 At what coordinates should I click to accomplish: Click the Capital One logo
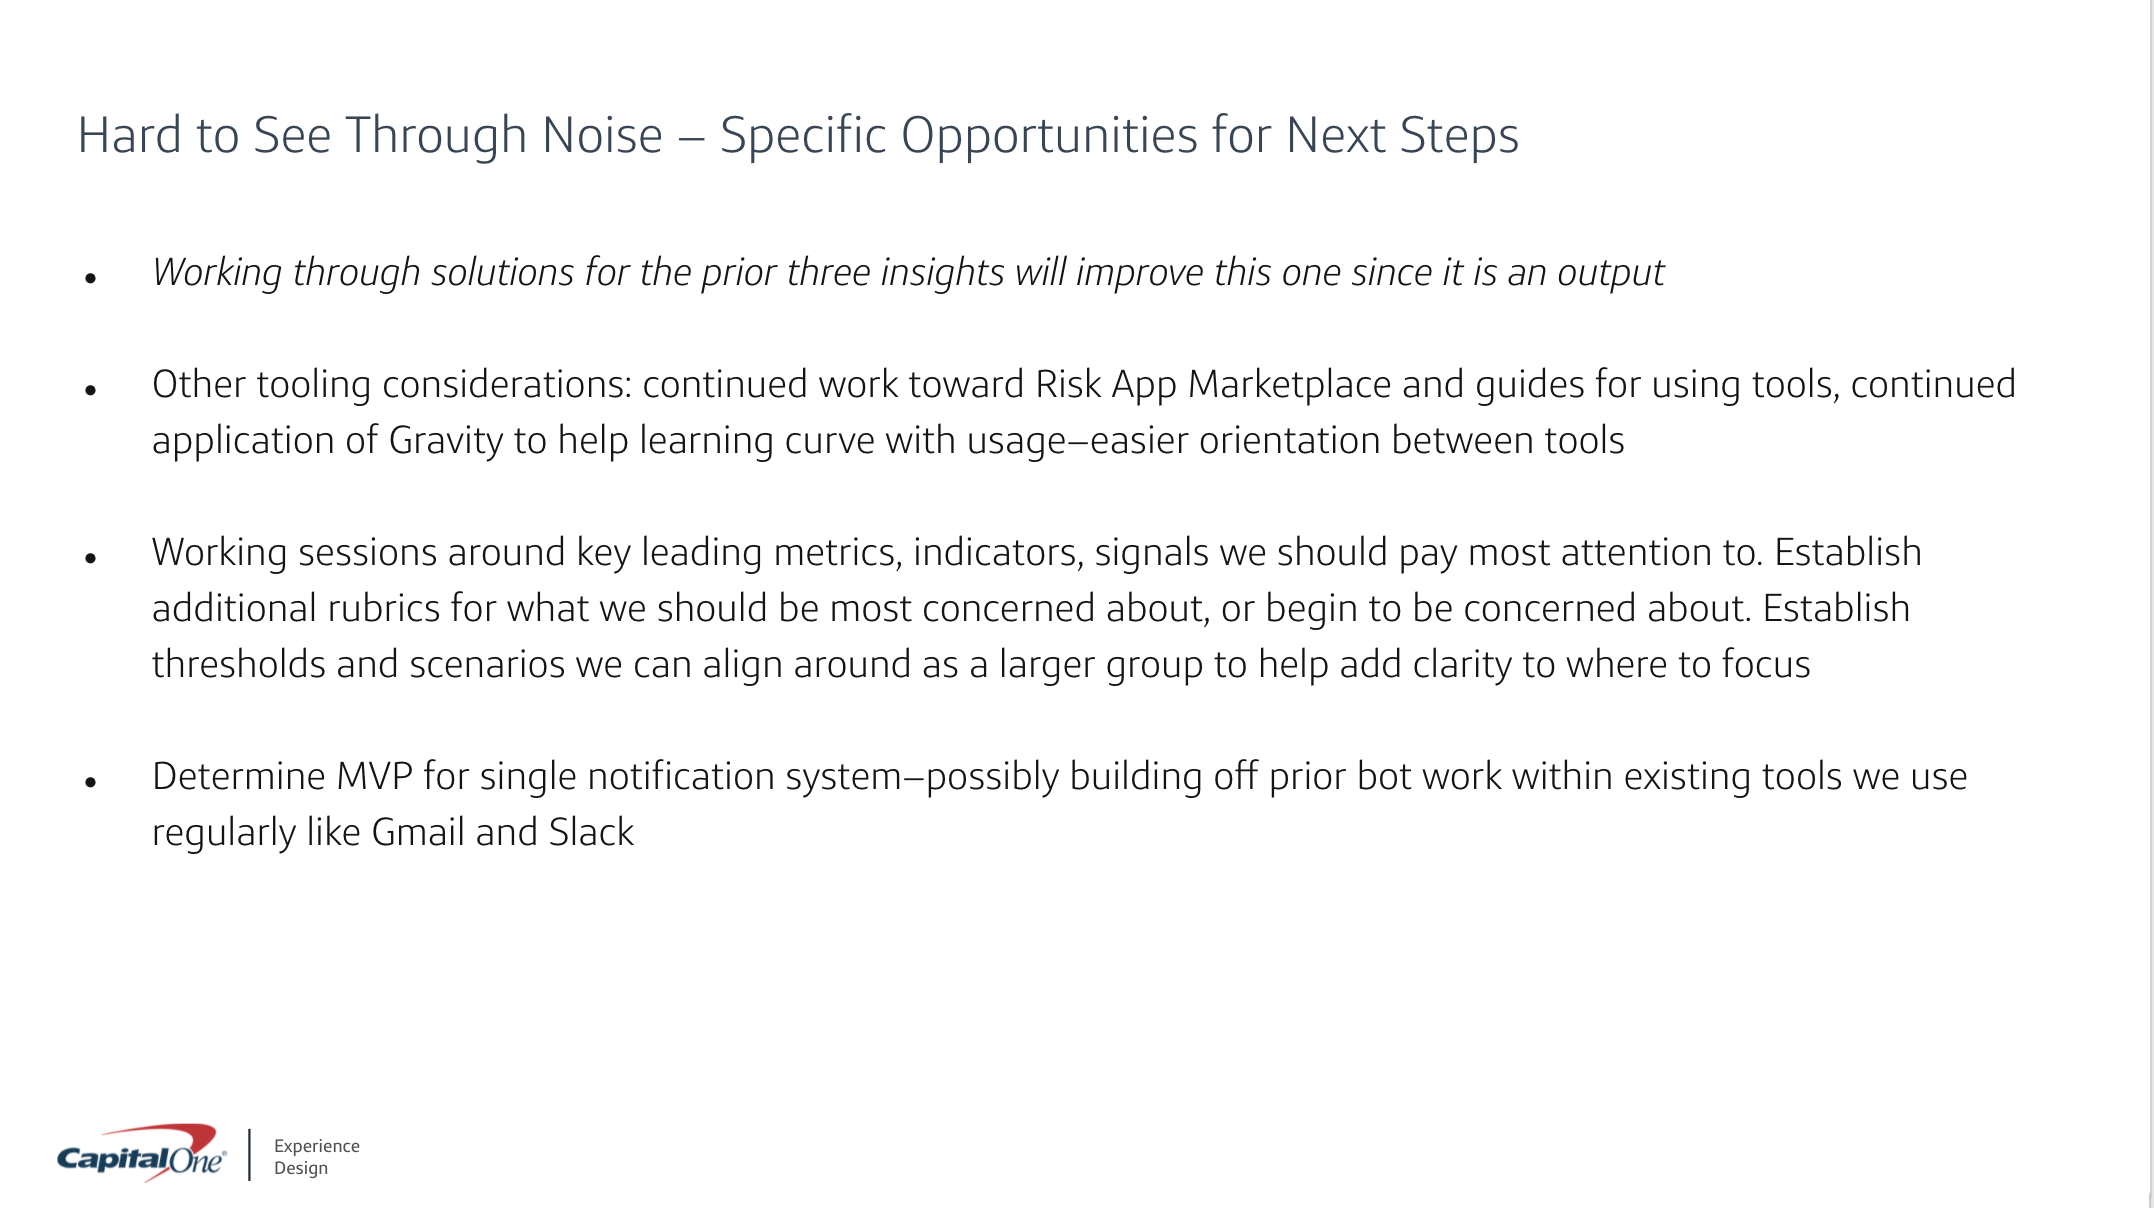[x=141, y=1156]
